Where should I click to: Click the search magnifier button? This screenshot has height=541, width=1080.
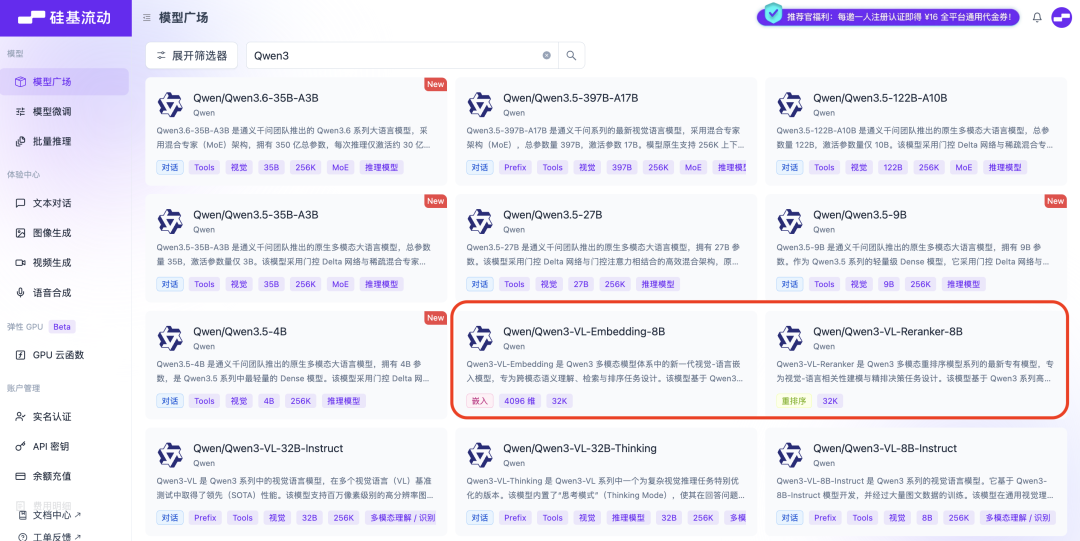click(571, 56)
